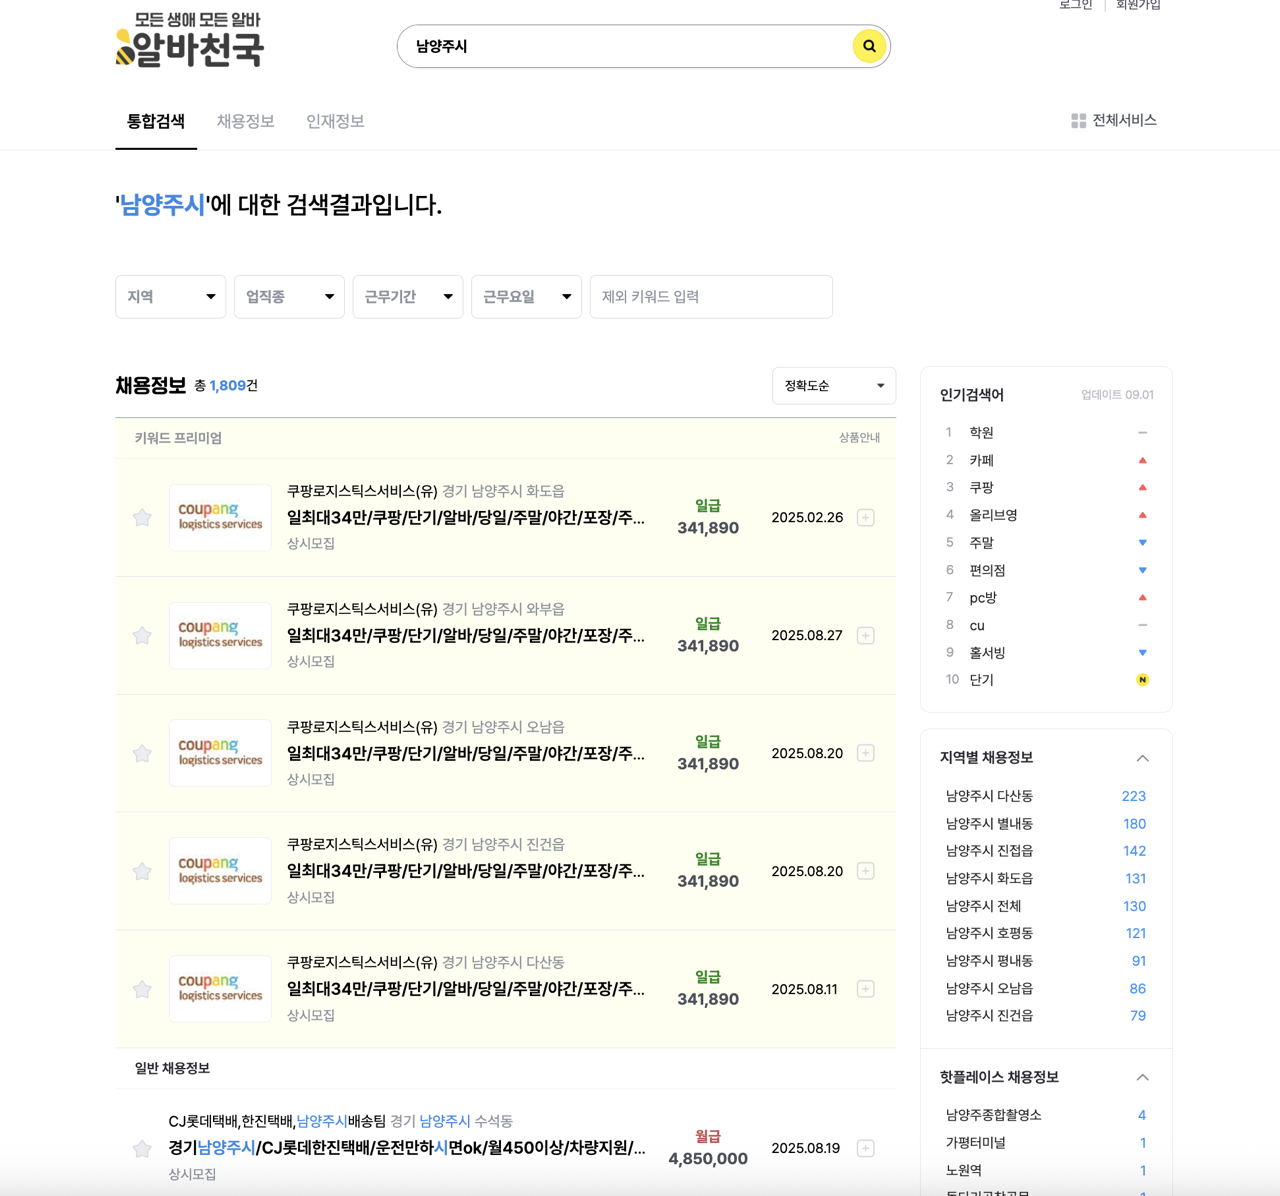
Task: Switch to the 통합검색 tab
Action: pos(156,121)
